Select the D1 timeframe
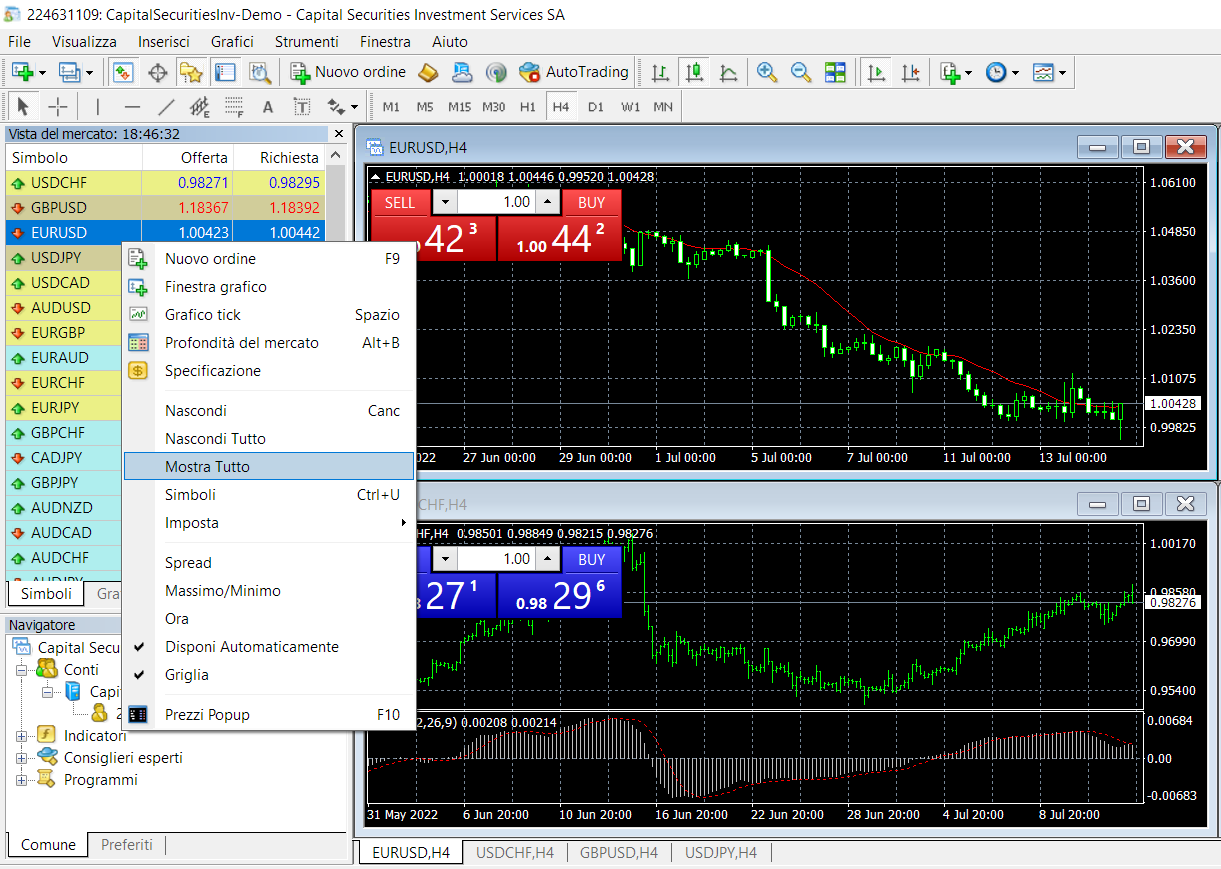1221x869 pixels. (596, 106)
